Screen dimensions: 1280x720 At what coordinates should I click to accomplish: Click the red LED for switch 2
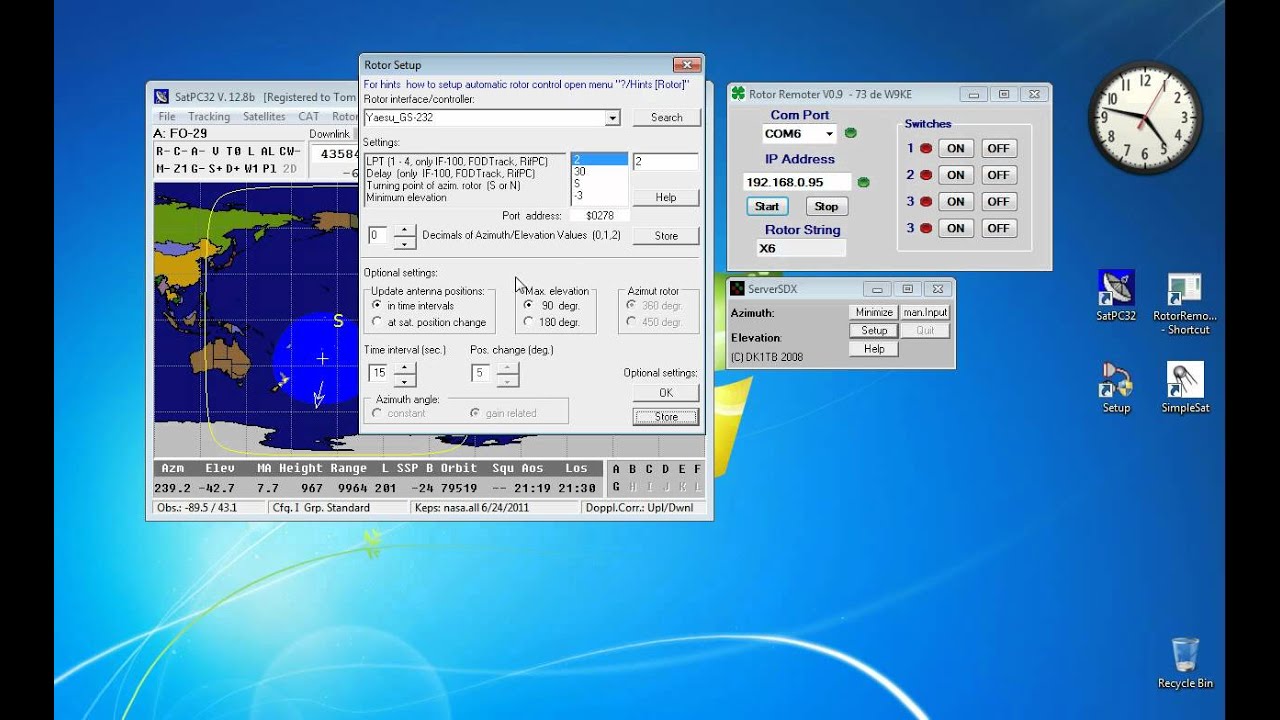click(926, 175)
